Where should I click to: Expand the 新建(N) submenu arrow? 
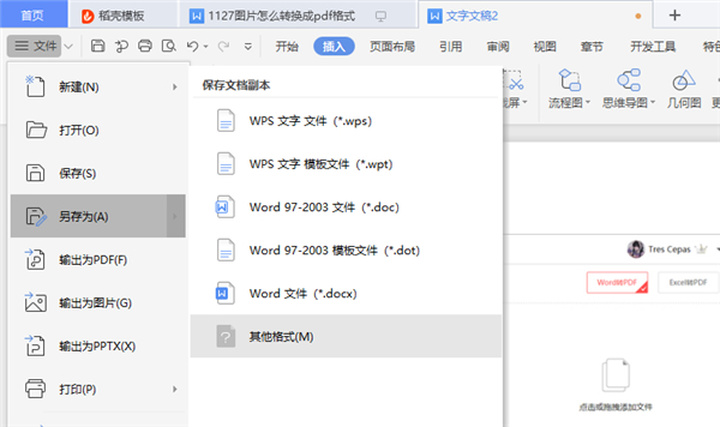tap(174, 87)
